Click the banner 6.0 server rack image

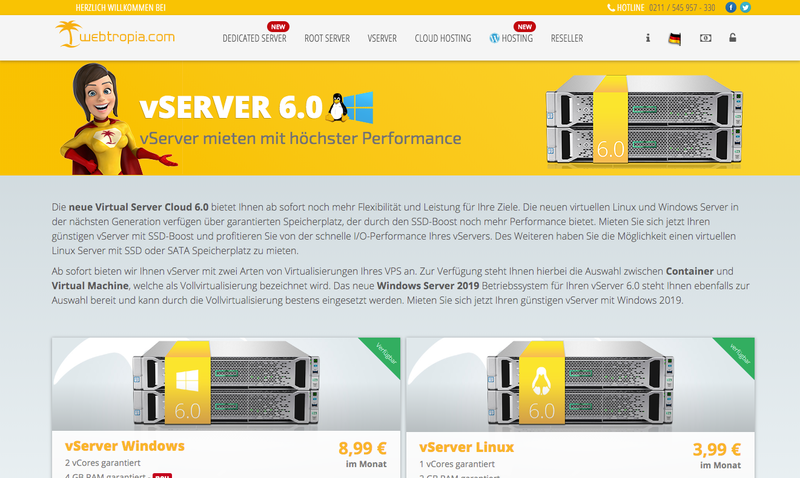[644, 120]
